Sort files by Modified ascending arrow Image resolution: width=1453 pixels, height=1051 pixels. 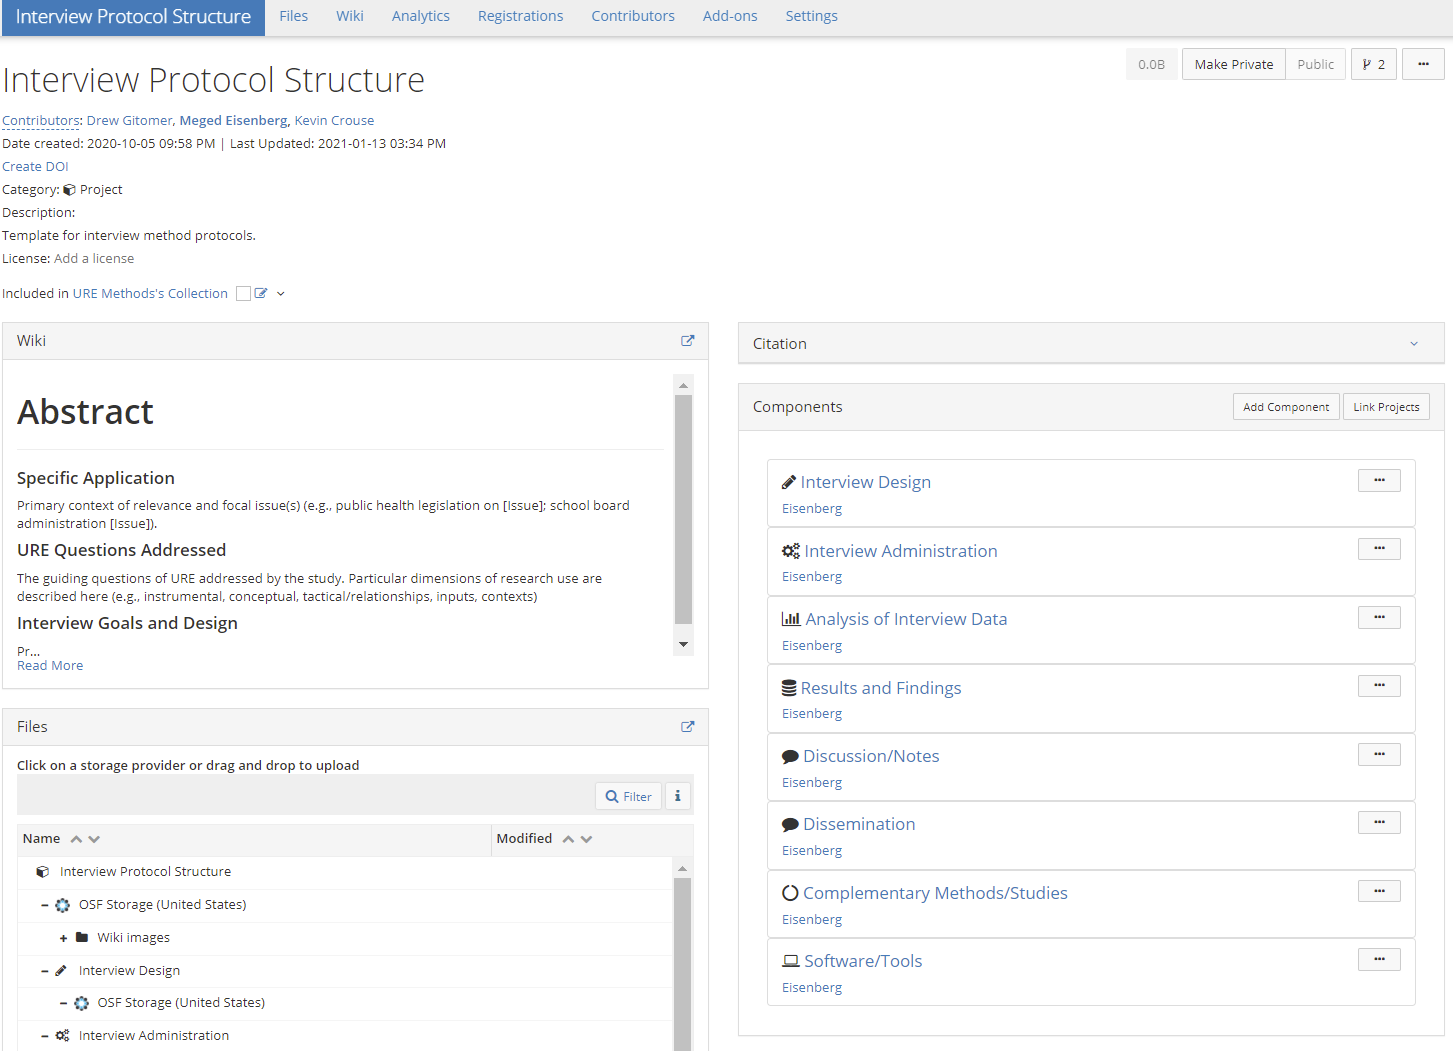click(568, 839)
